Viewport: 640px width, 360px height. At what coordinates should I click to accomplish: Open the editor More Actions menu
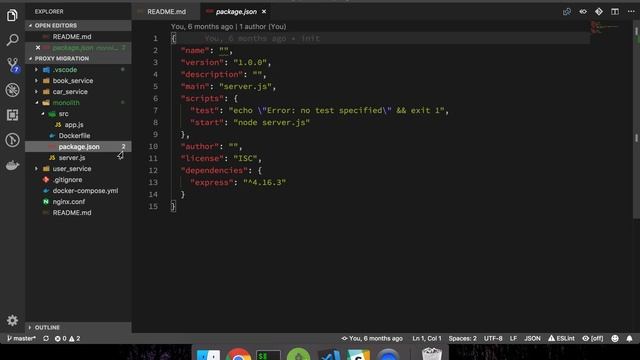[x=631, y=12]
